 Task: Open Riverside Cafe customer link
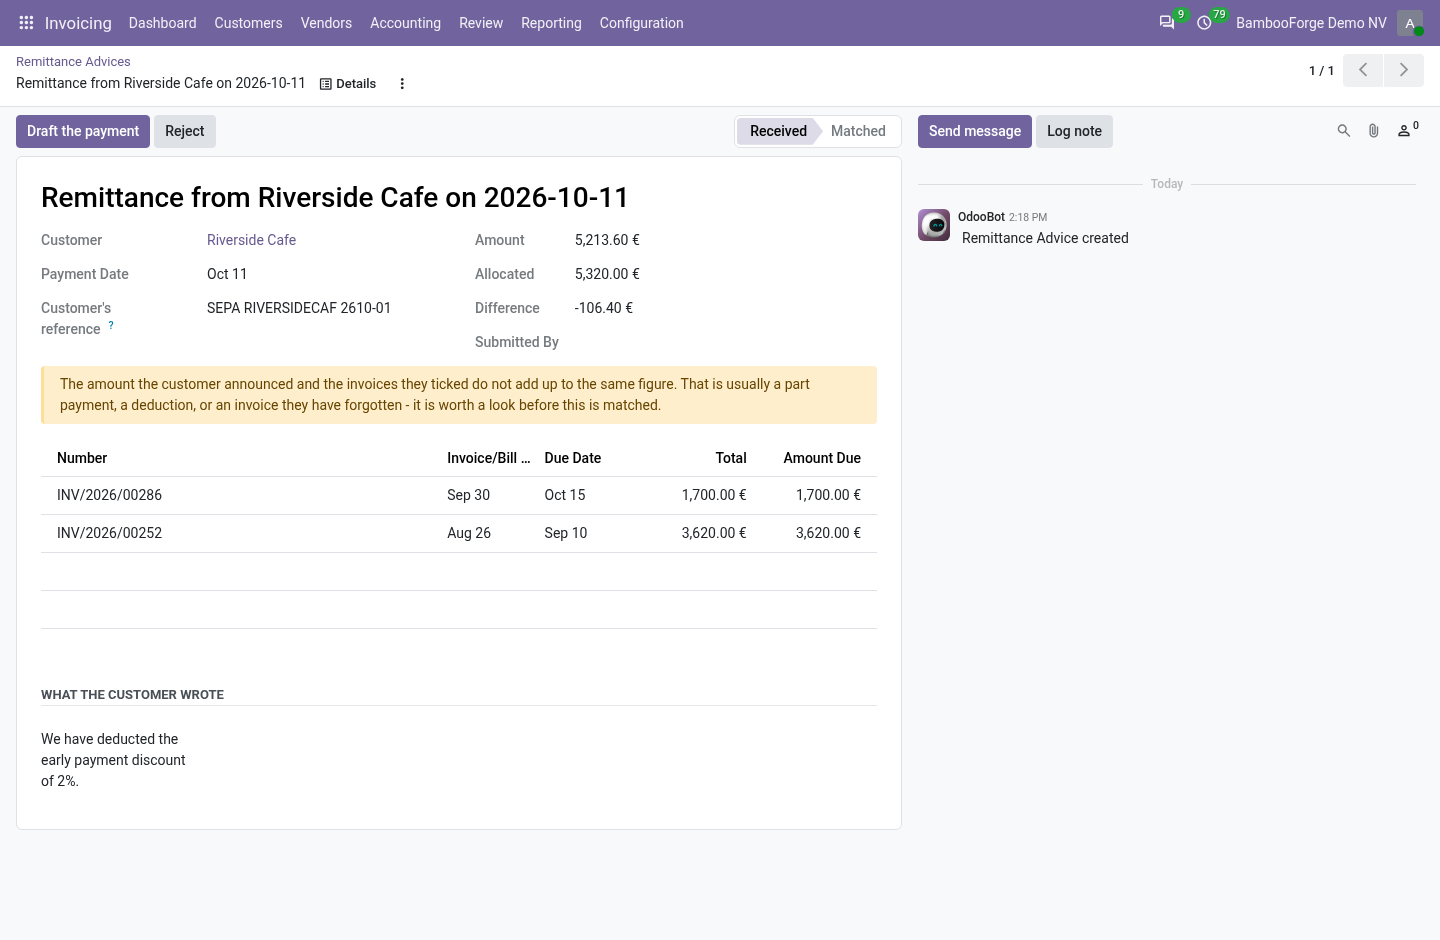click(251, 240)
